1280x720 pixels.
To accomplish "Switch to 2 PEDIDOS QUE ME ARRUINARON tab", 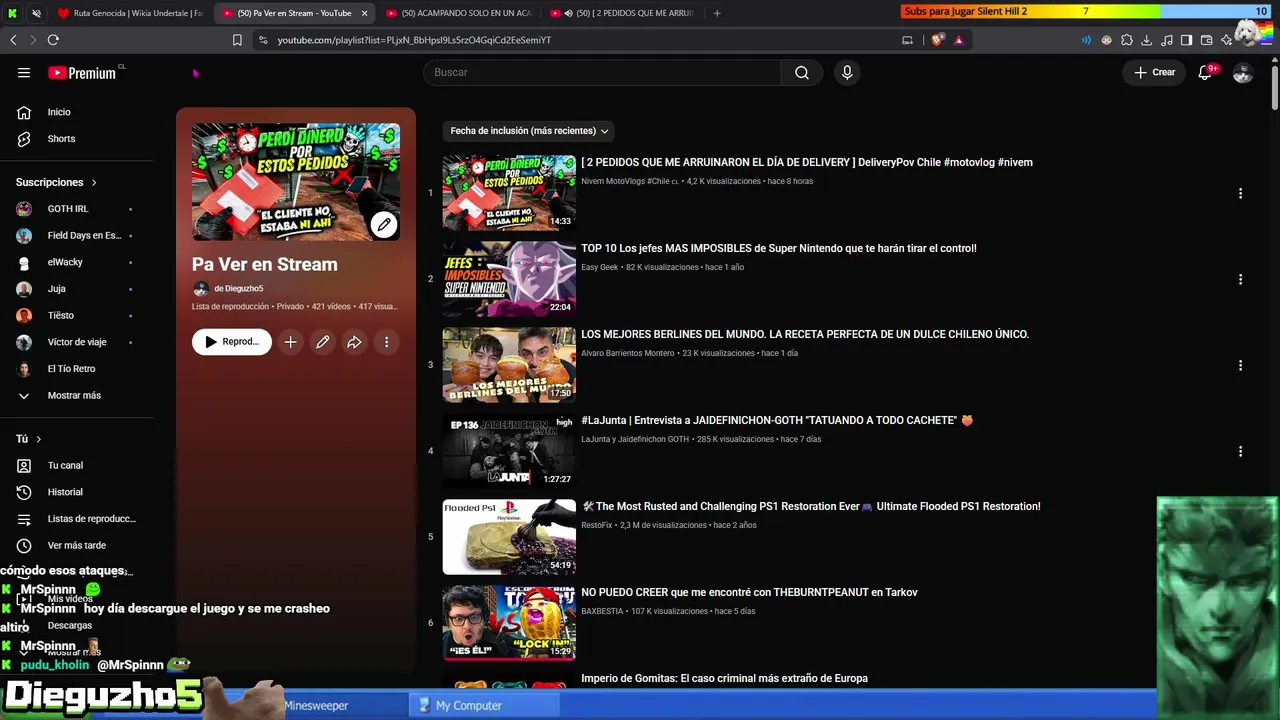I will [x=623, y=13].
